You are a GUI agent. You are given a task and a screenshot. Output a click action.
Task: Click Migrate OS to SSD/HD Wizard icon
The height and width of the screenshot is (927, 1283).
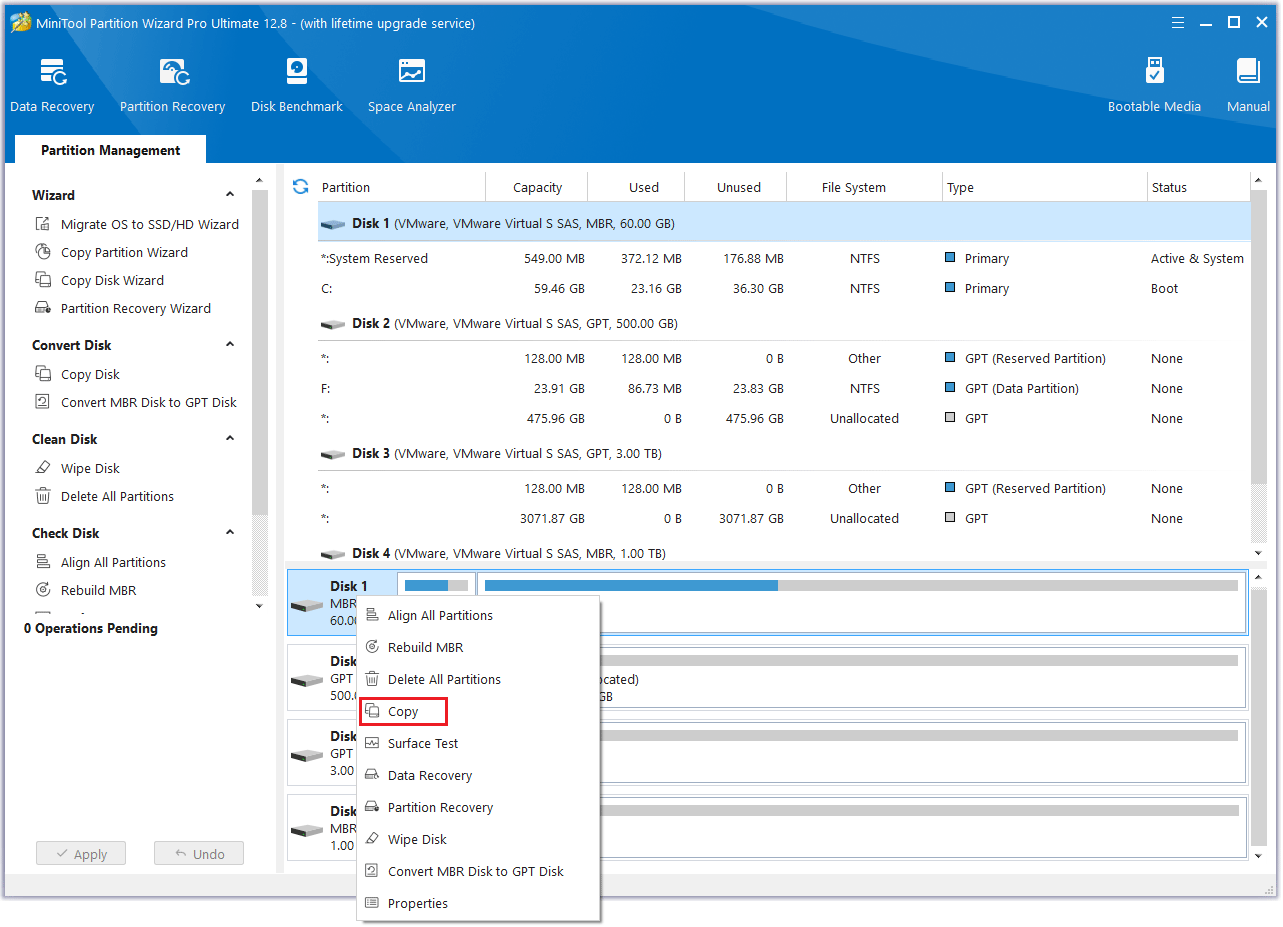pyautogui.click(x=43, y=224)
